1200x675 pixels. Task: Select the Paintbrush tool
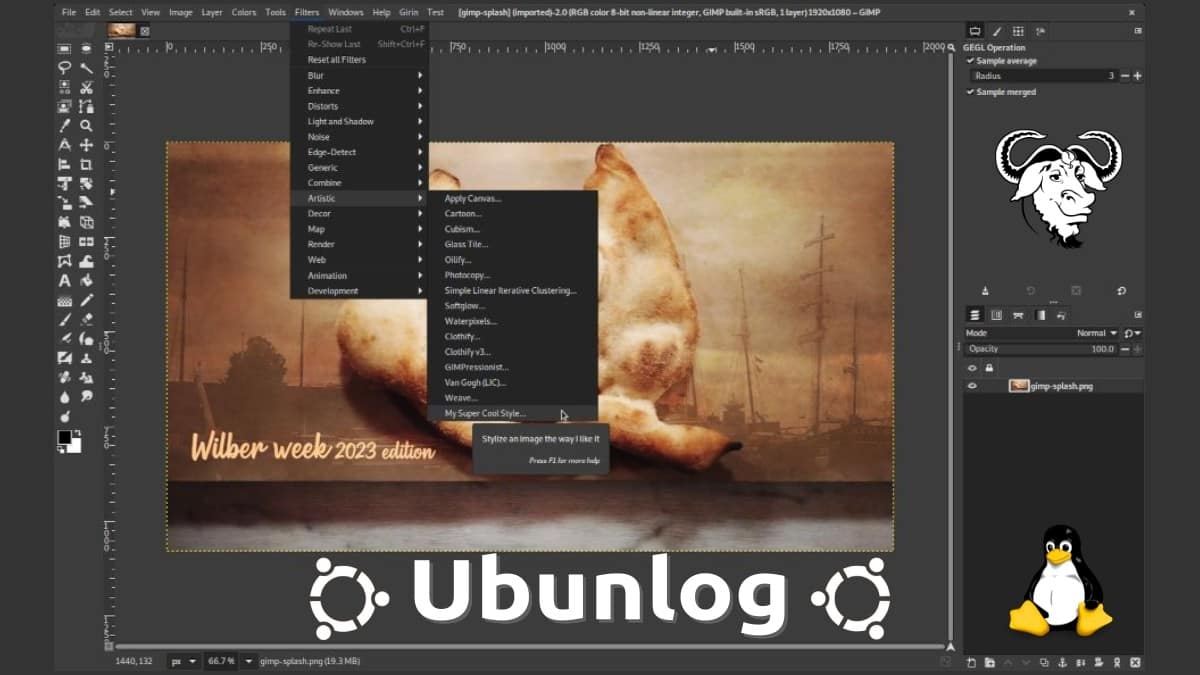coord(64,320)
